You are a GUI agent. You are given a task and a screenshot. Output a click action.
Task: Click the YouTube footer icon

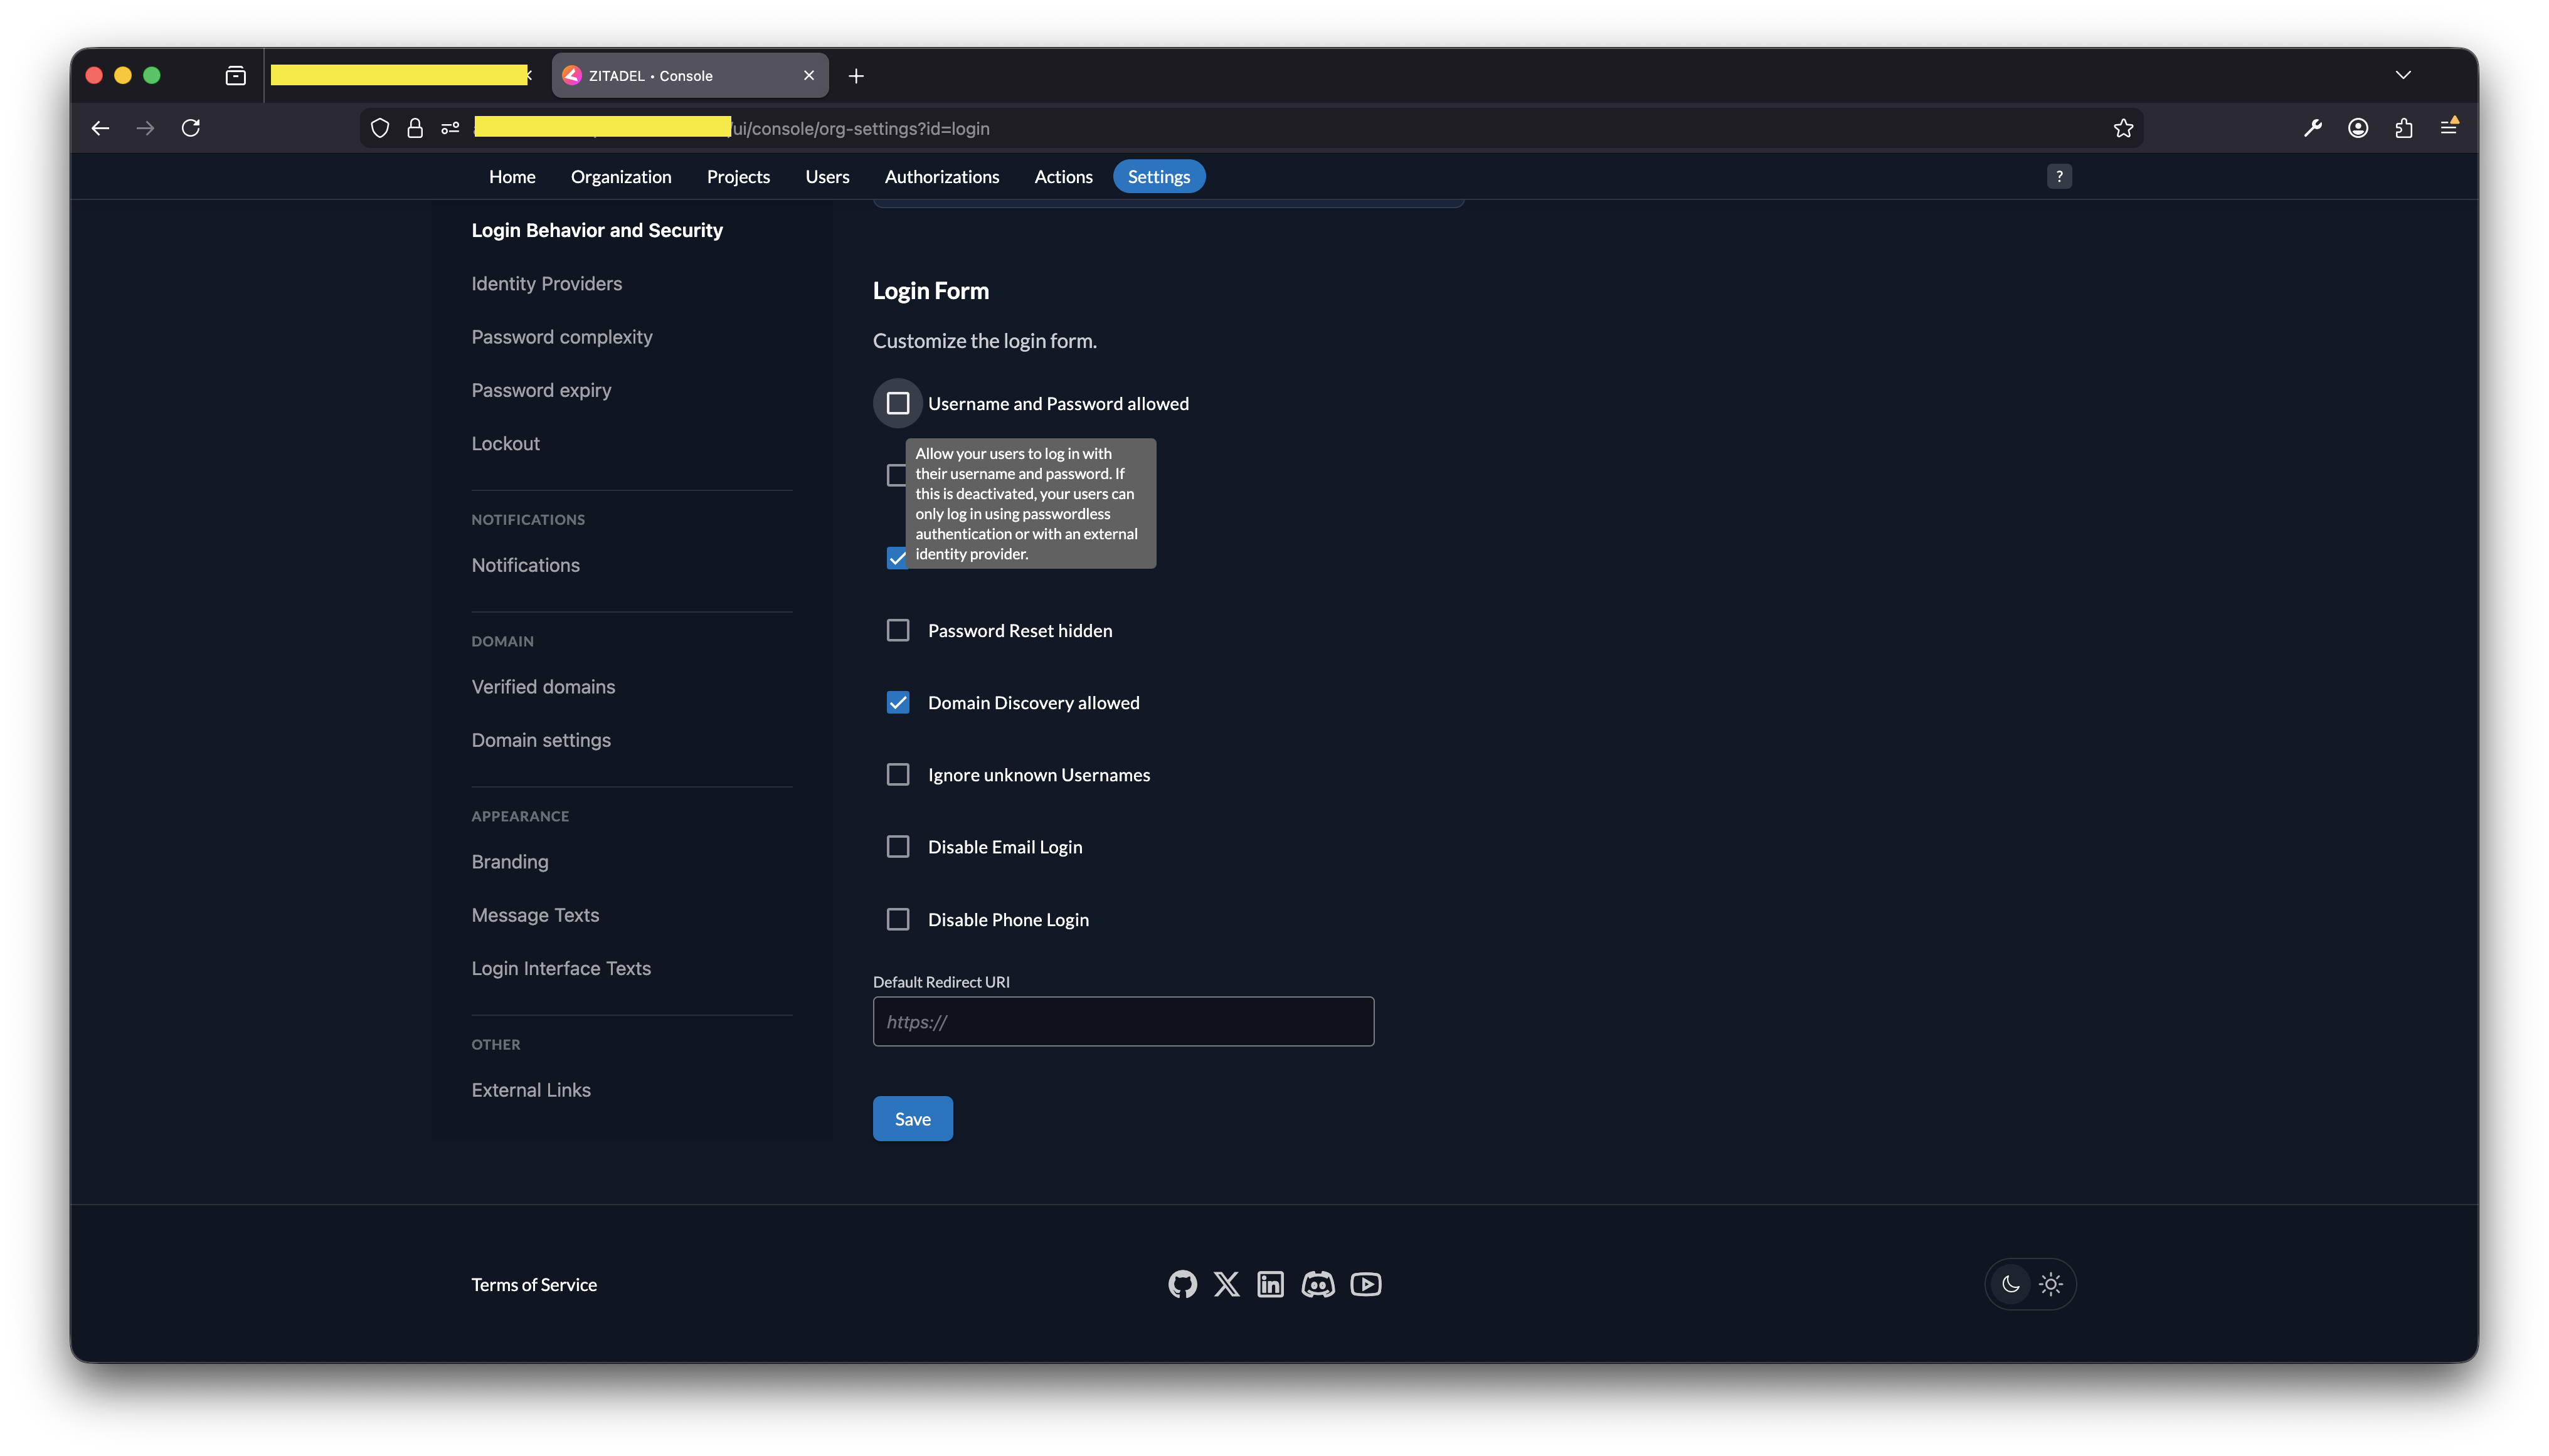(x=1365, y=1284)
